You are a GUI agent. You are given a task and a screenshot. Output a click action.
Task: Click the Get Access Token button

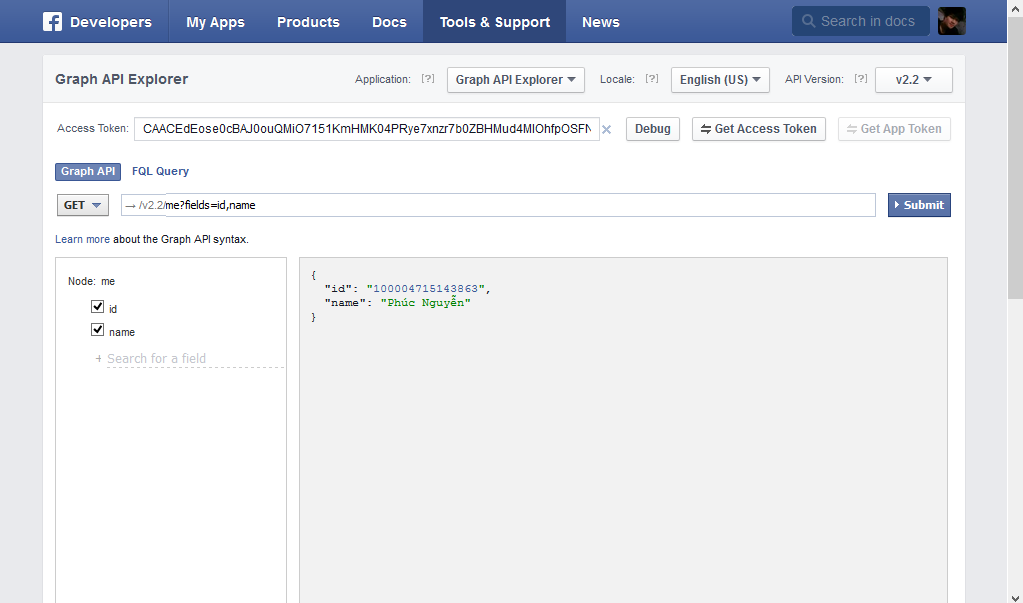tap(759, 129)
